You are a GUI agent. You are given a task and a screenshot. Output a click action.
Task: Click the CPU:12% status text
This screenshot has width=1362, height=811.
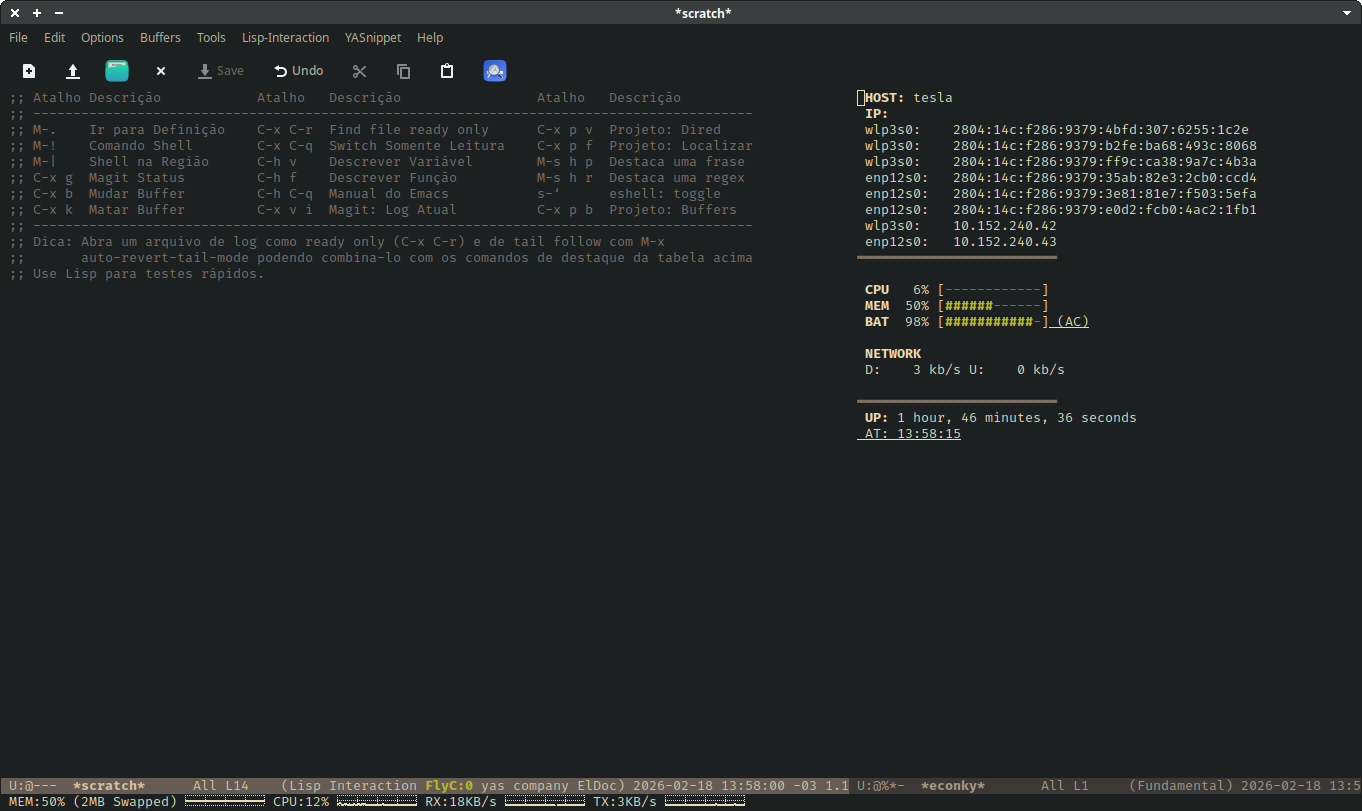[301, 802]
